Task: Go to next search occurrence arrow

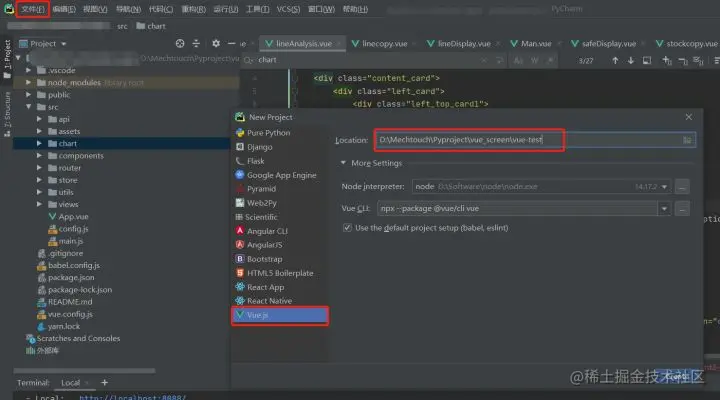Action: pyautogui.click(x=630, y=61)
